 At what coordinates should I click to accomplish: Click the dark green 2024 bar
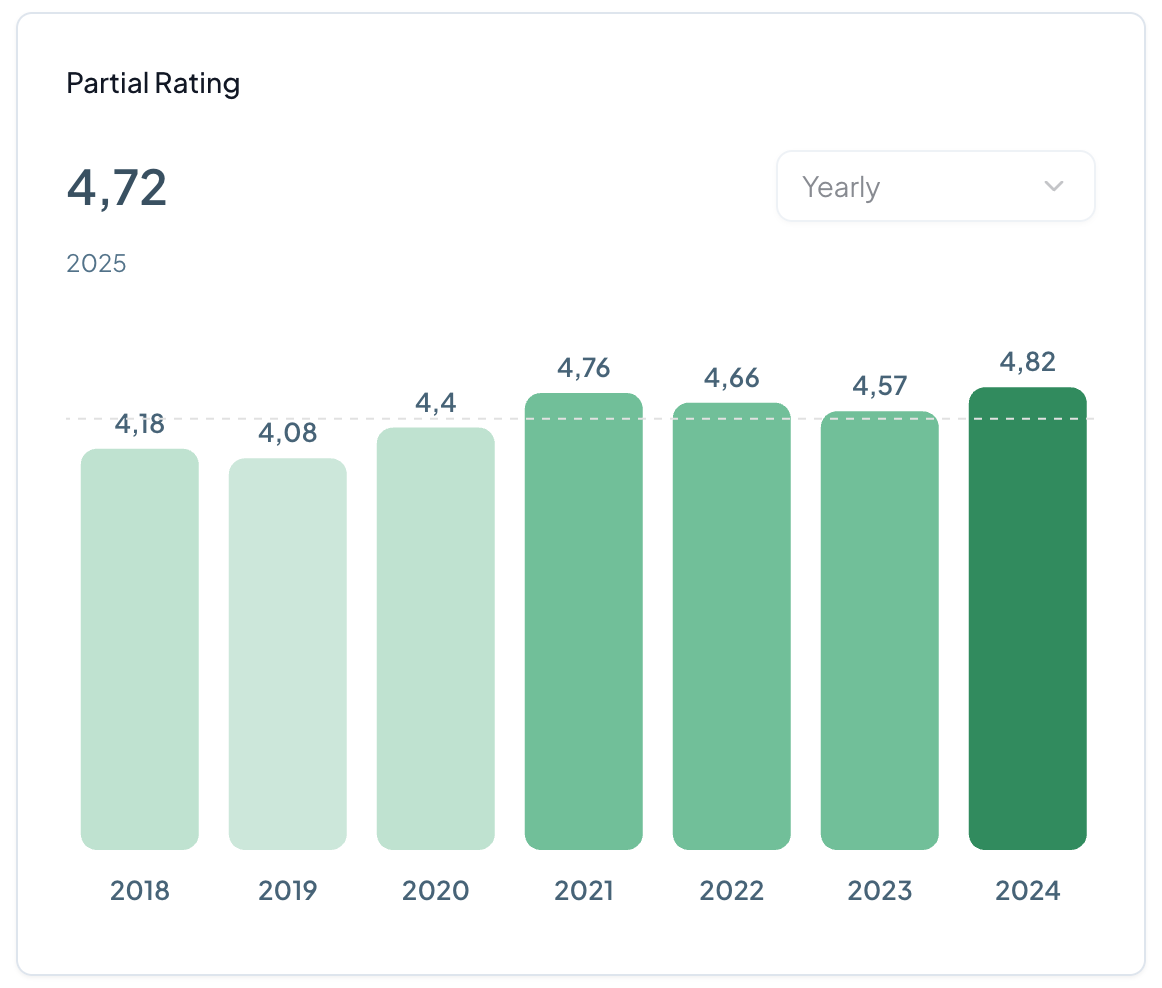(x=1028, y=619)
